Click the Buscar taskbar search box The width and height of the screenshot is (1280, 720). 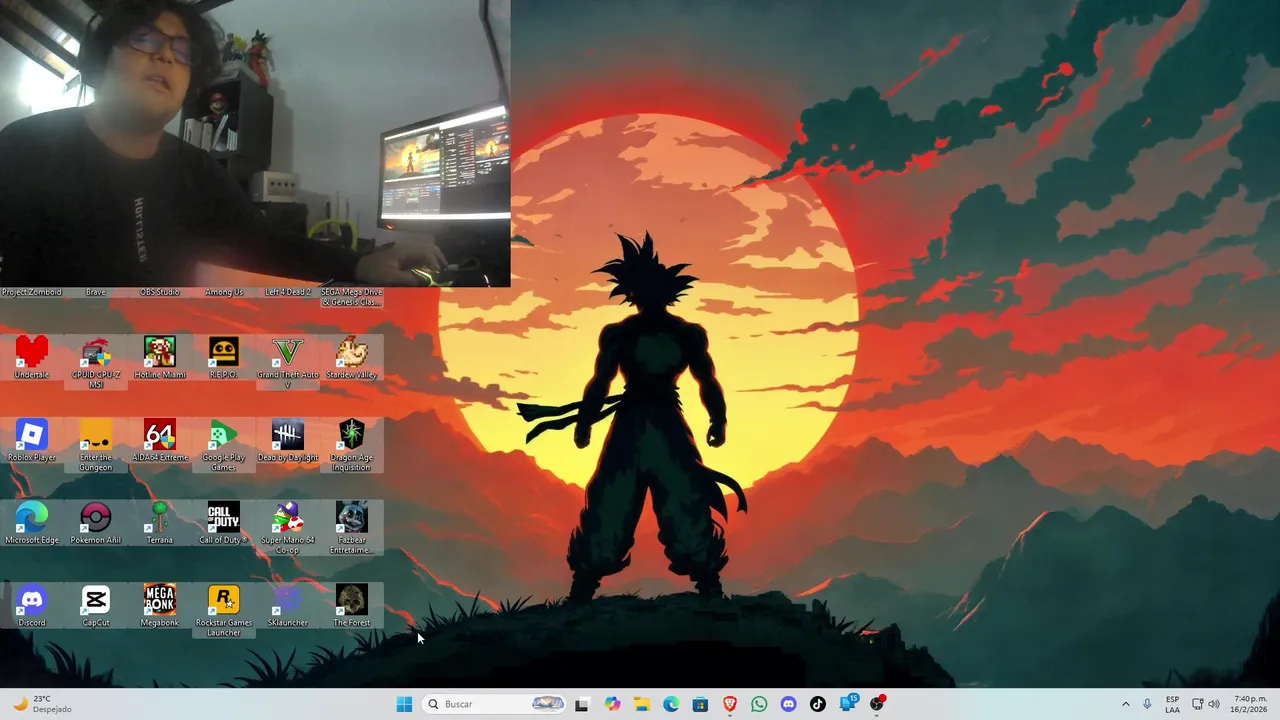pos(495,704)
